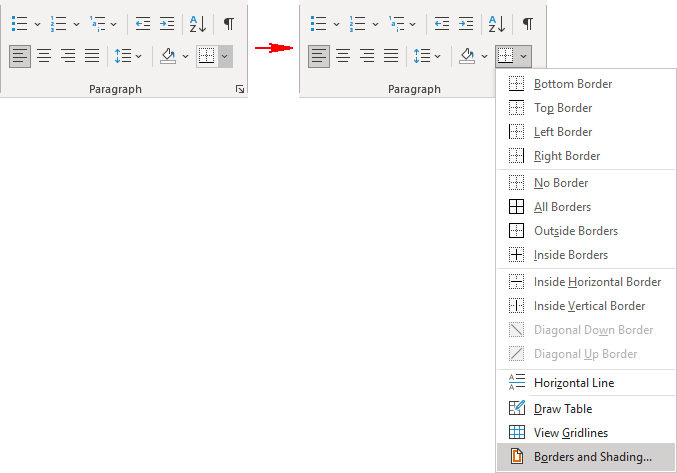Apply Outside Borders from the menu
677x473 pixels.
(x=585, y=231)
